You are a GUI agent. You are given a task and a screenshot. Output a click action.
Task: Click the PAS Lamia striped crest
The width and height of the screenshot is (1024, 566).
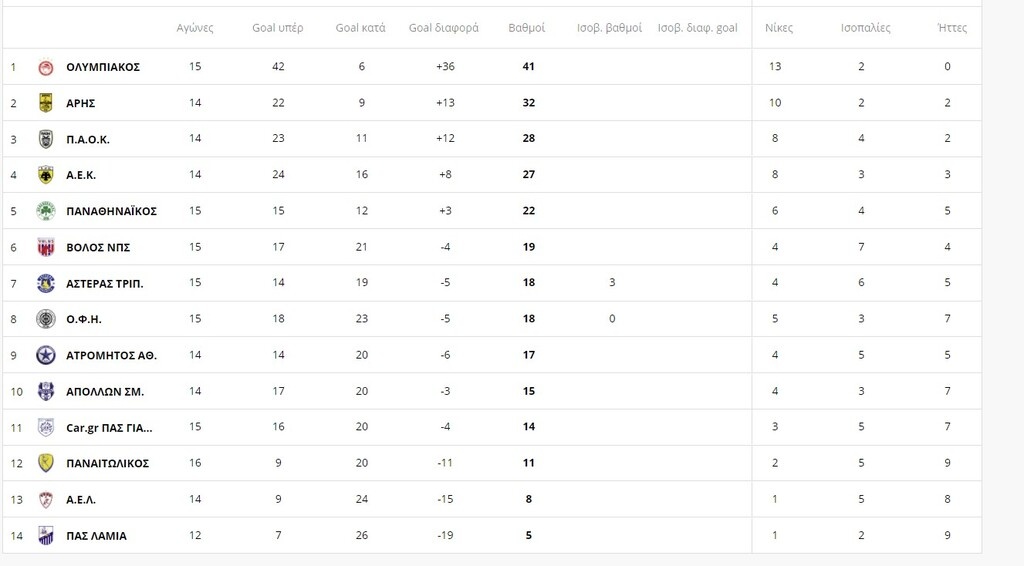[46, 536]
